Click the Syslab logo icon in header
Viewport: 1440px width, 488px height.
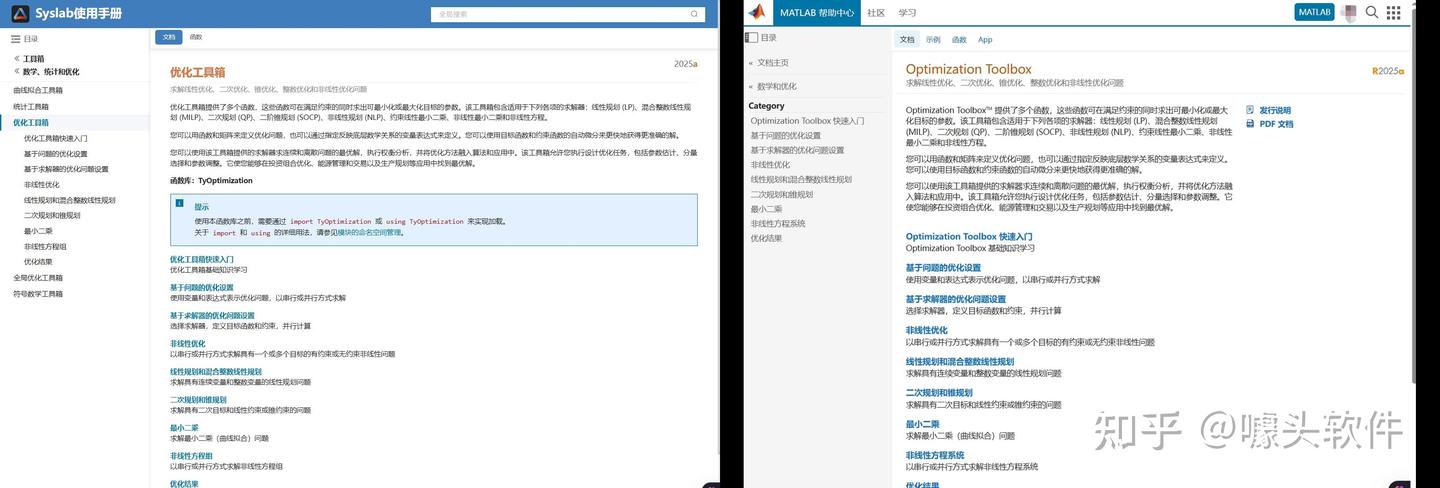click(x=20, y=13)
